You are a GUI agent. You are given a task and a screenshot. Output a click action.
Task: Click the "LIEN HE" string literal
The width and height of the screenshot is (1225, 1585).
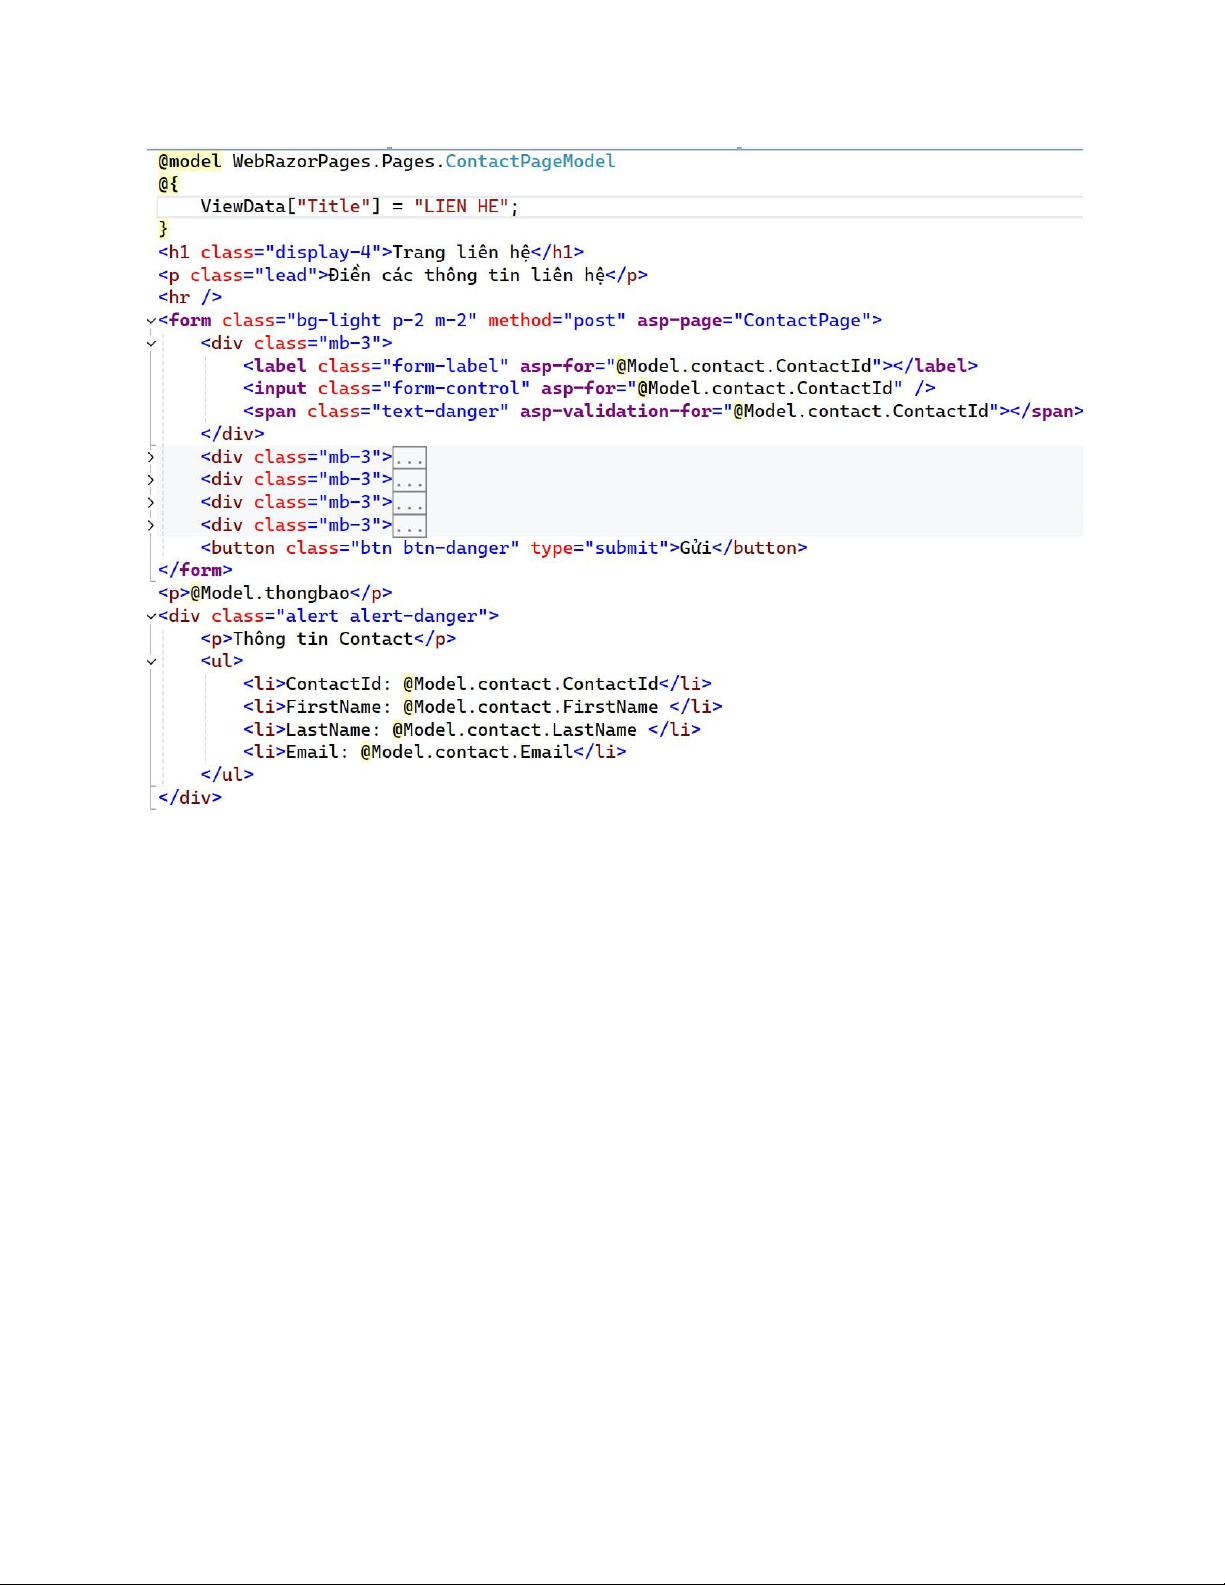click(x=461, y=206)
